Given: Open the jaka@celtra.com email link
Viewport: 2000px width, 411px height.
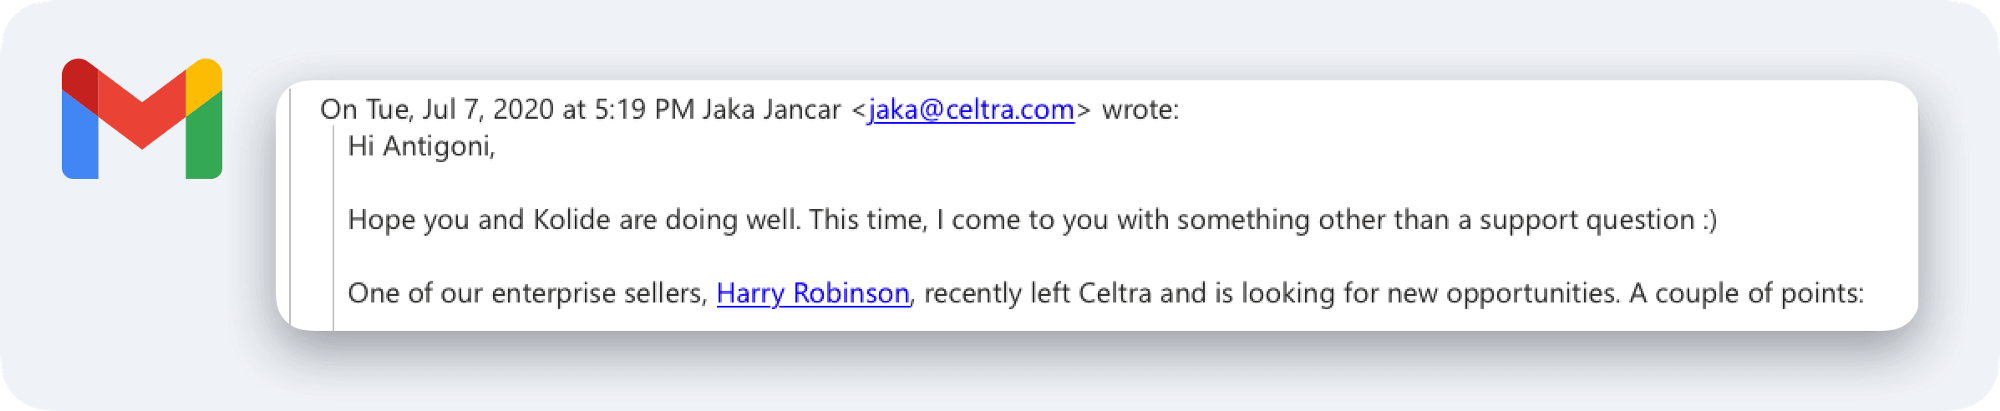Looking at the screenshot, I should click(971, 109).
